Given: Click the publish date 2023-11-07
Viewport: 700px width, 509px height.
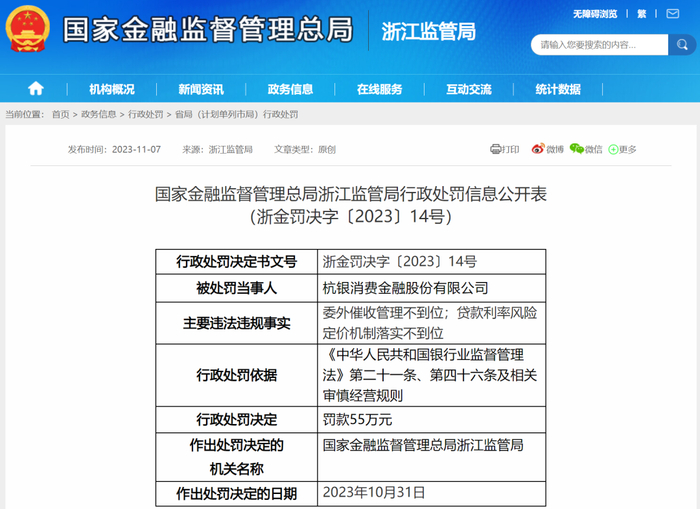Looking at the screenshot, I should coord(136,150).
